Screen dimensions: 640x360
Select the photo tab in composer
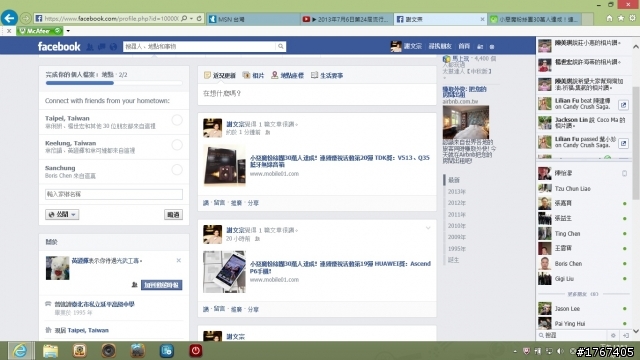pos(253,76)
